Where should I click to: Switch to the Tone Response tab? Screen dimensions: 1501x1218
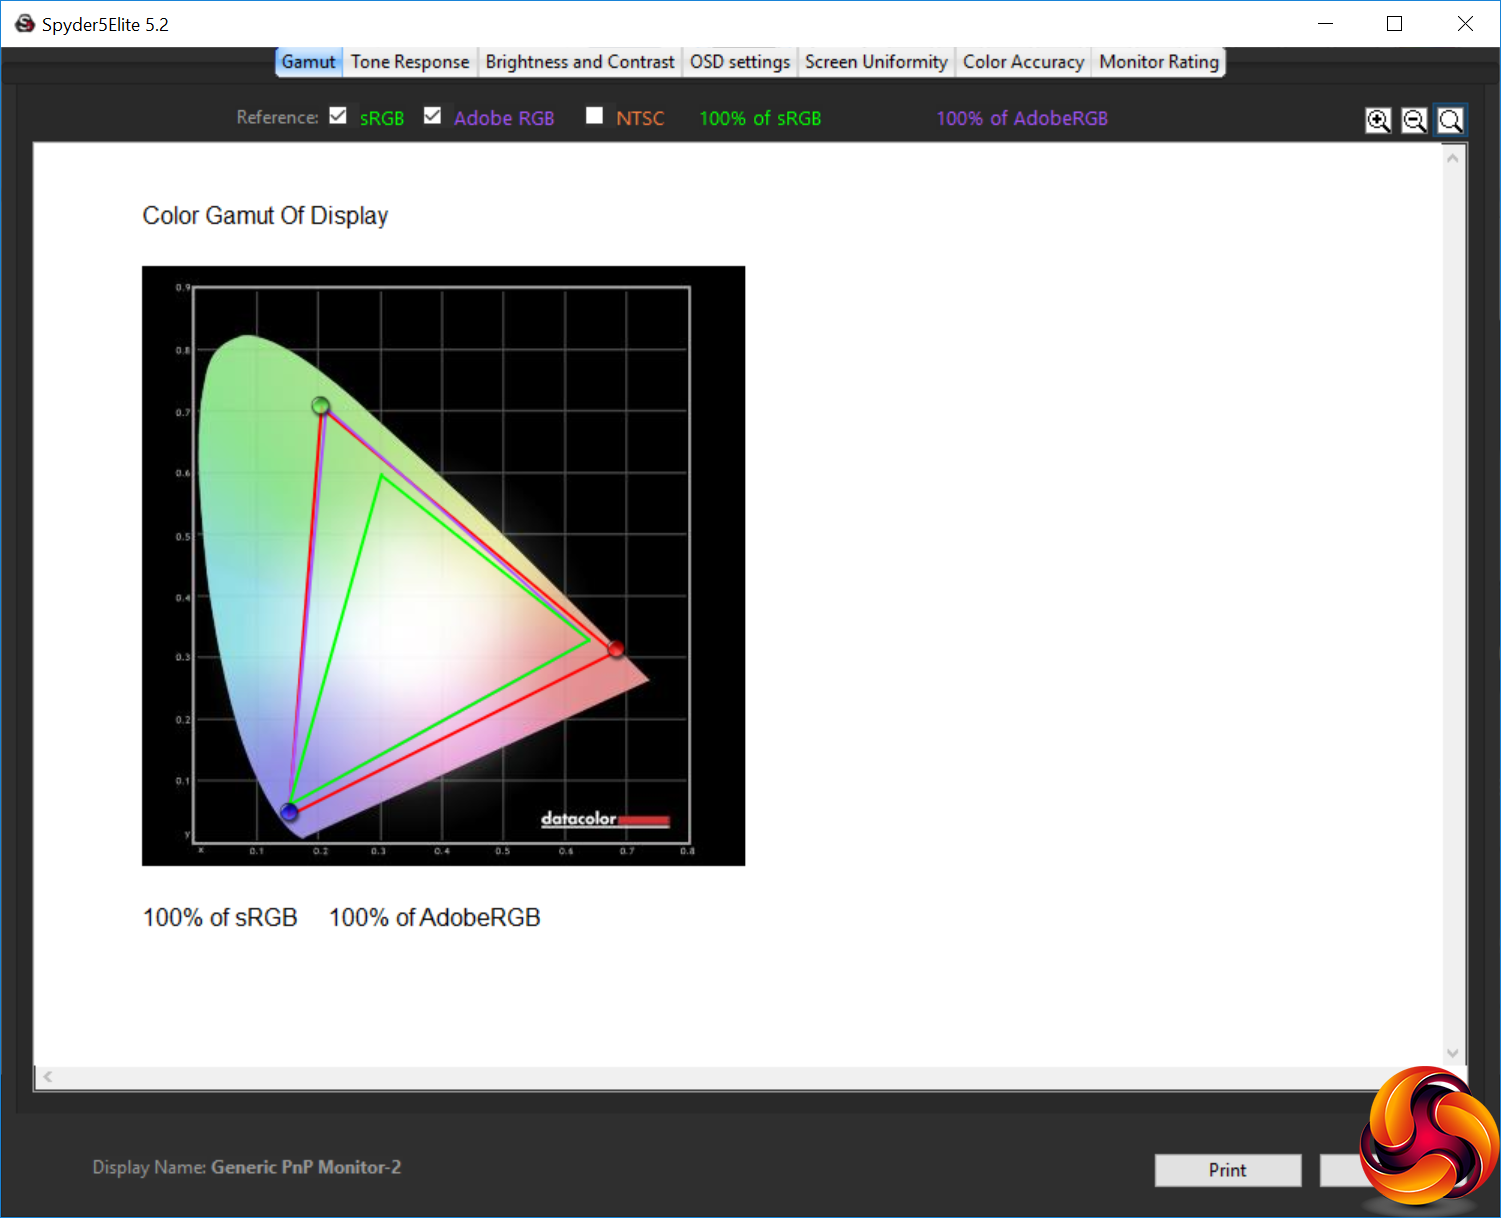coord(409,62)
